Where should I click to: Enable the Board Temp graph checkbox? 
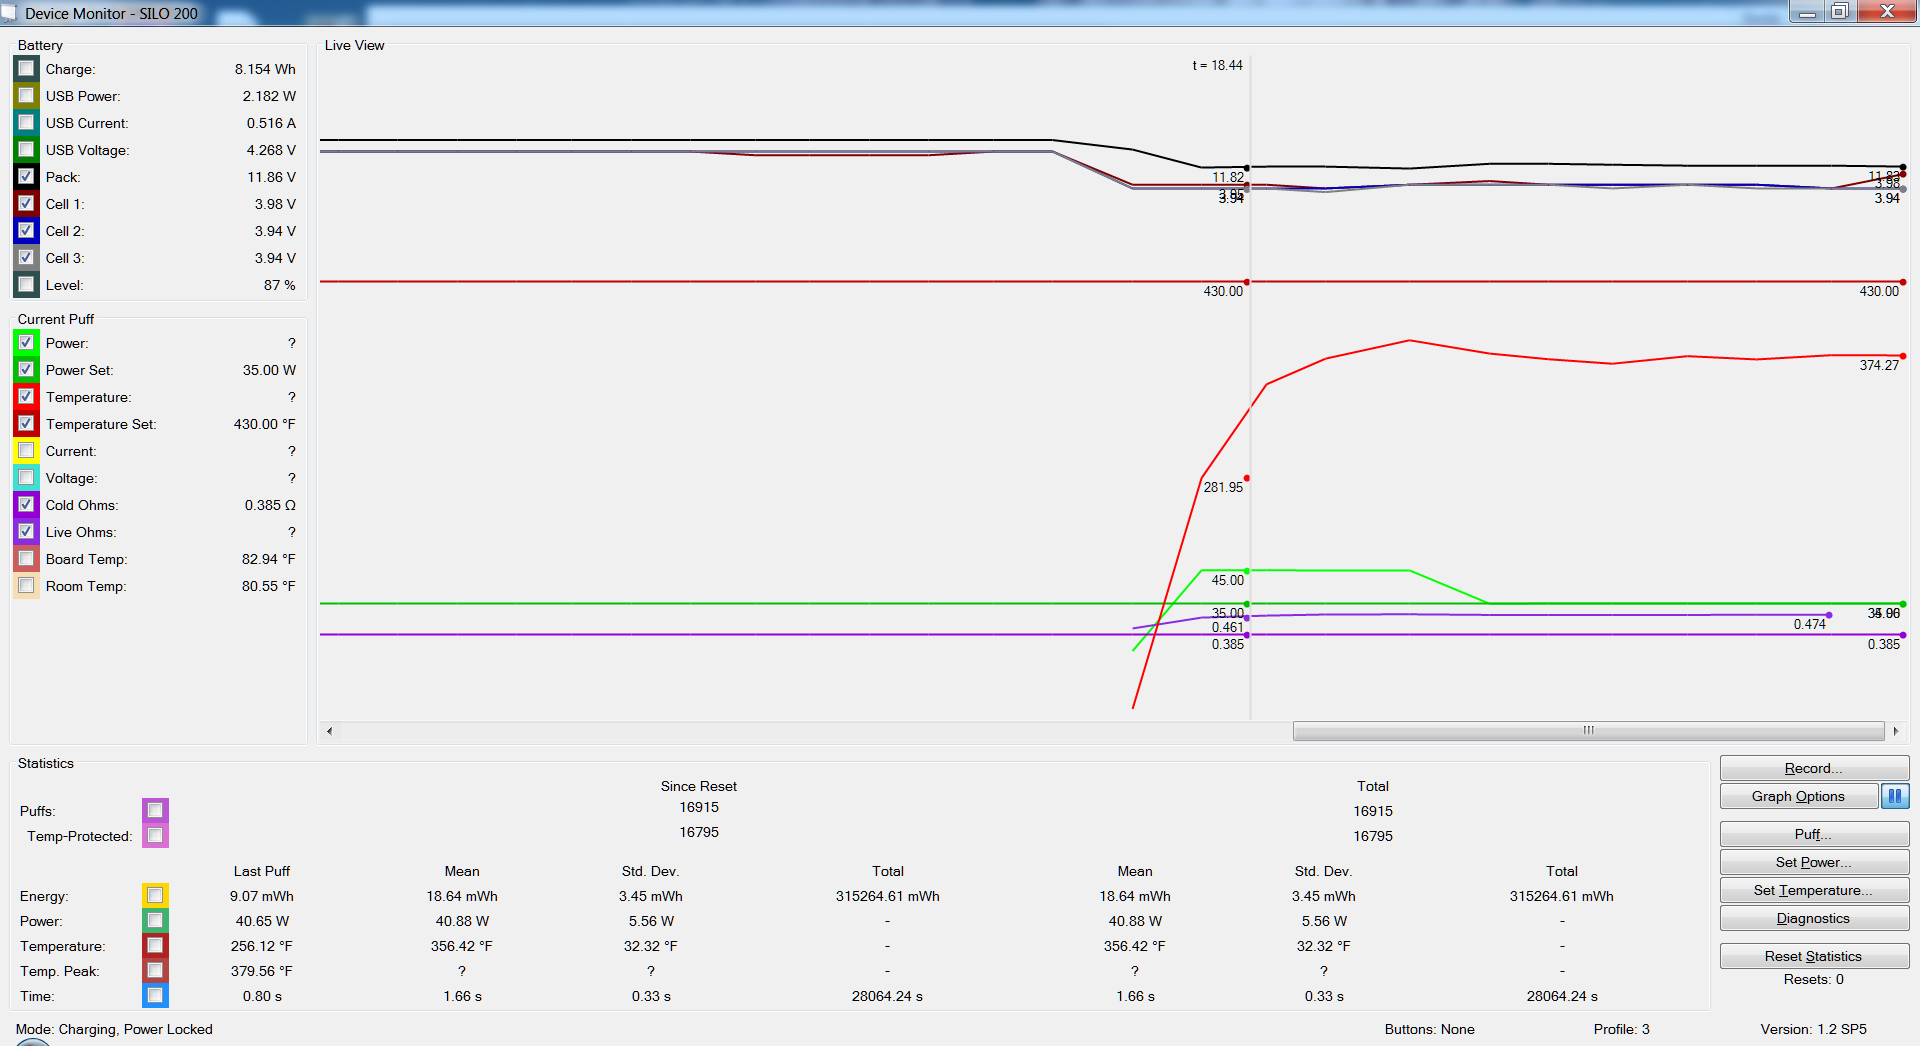click(x=27, y=559)
